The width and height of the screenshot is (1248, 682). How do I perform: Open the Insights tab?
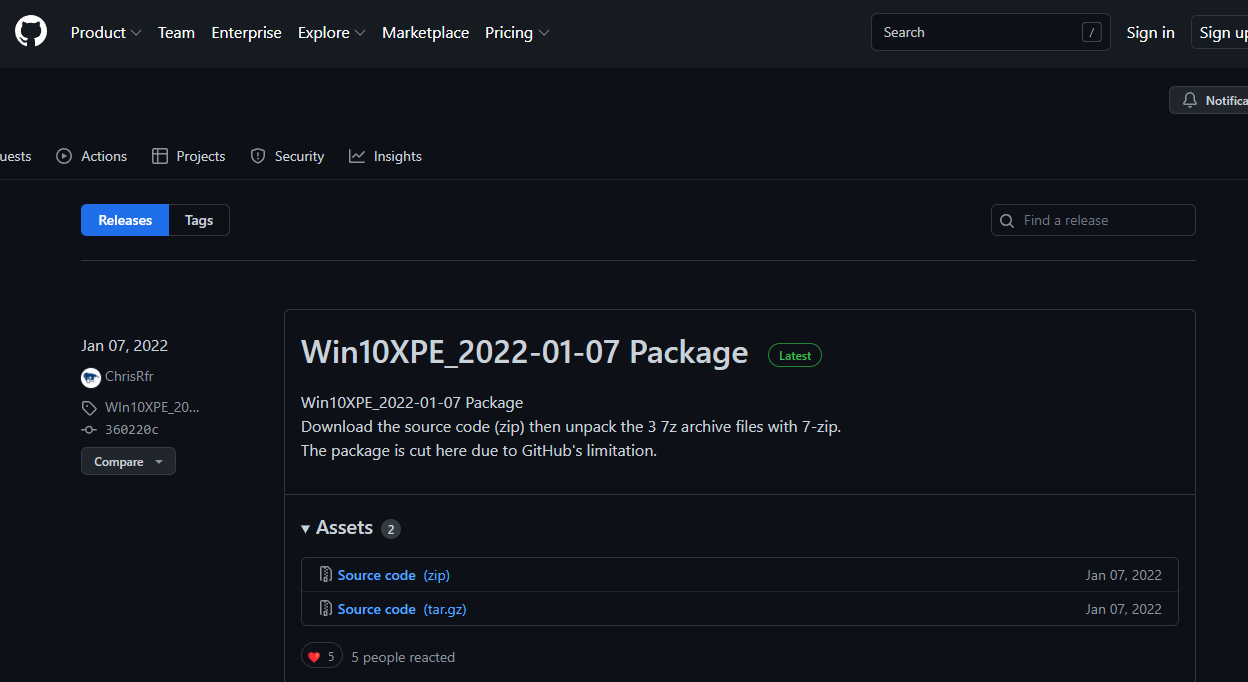(385, 156)
